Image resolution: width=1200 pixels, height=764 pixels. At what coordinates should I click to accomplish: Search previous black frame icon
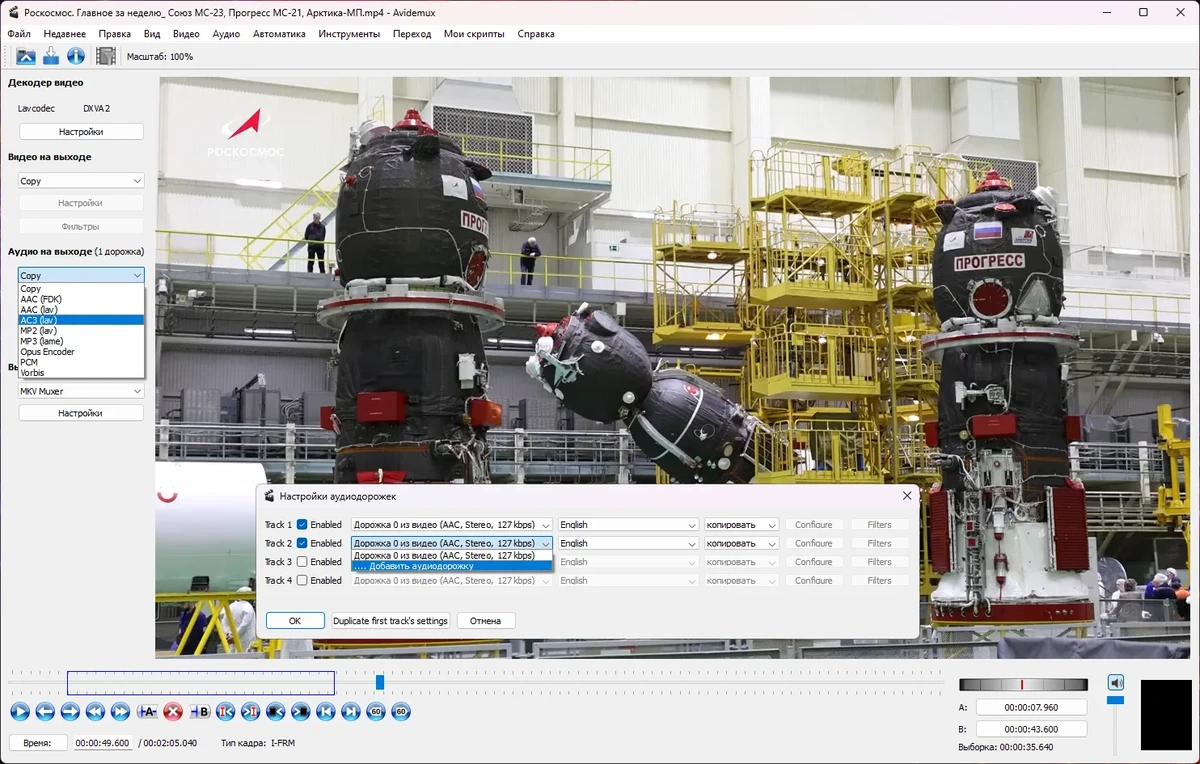point(275,712)
